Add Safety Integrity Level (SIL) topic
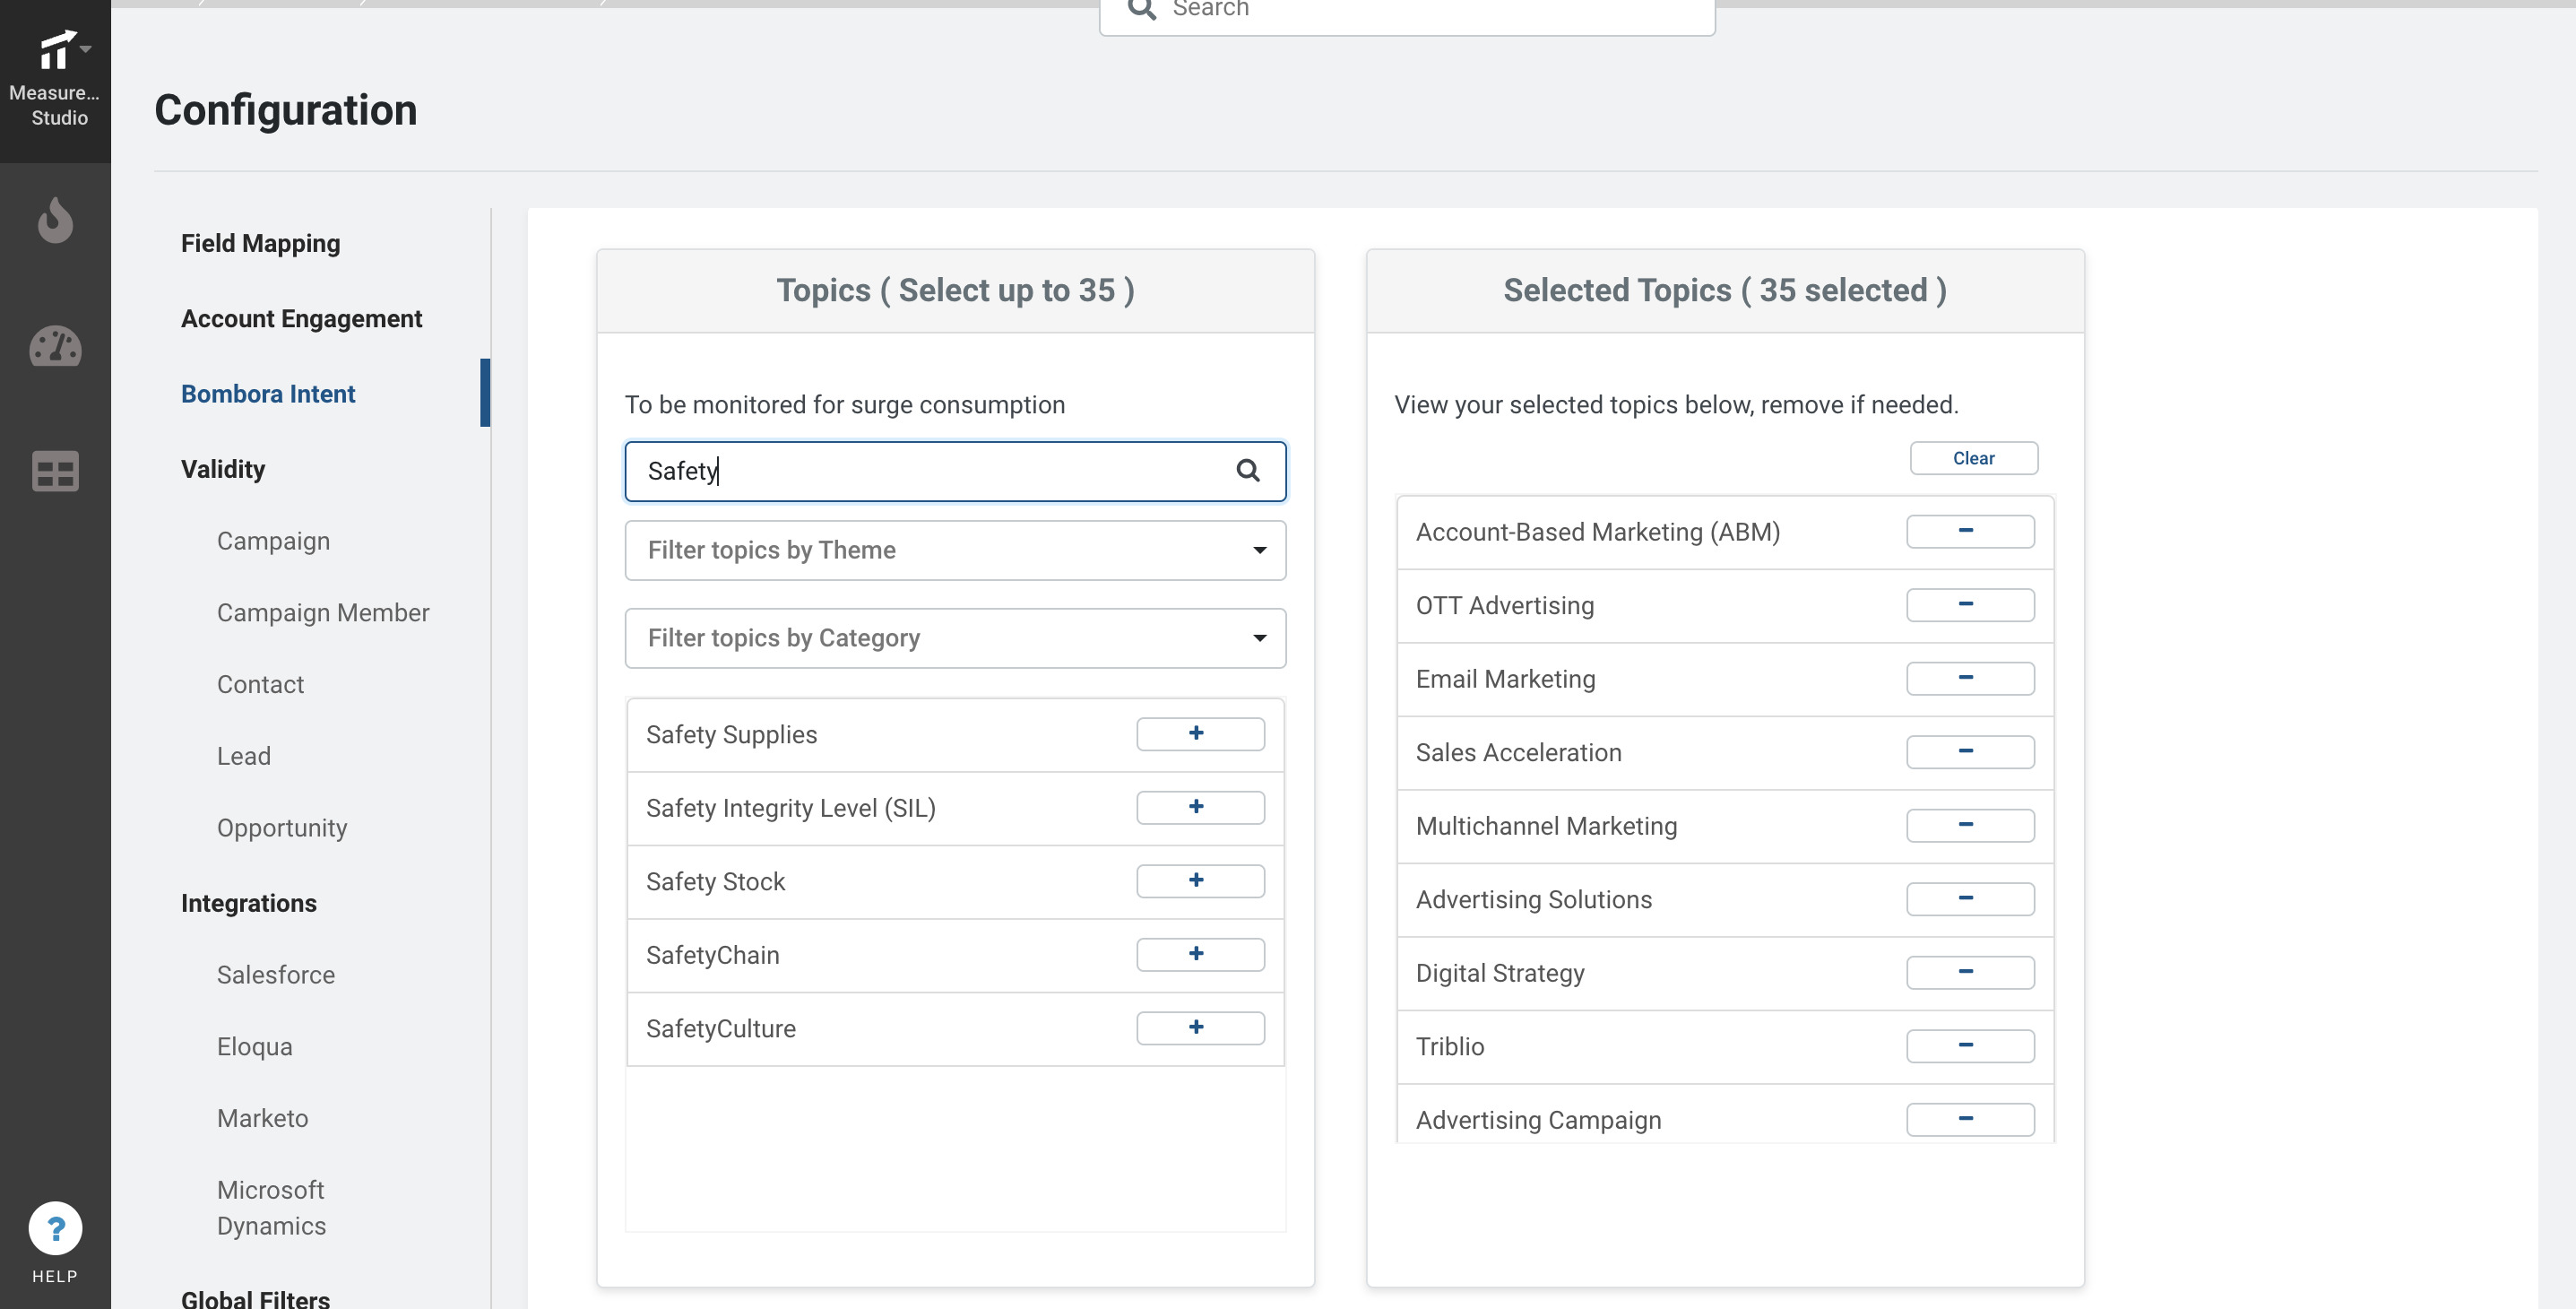Viewport: 2576px width, 1309px height. pyautogui.click(x=1200, y=807)
